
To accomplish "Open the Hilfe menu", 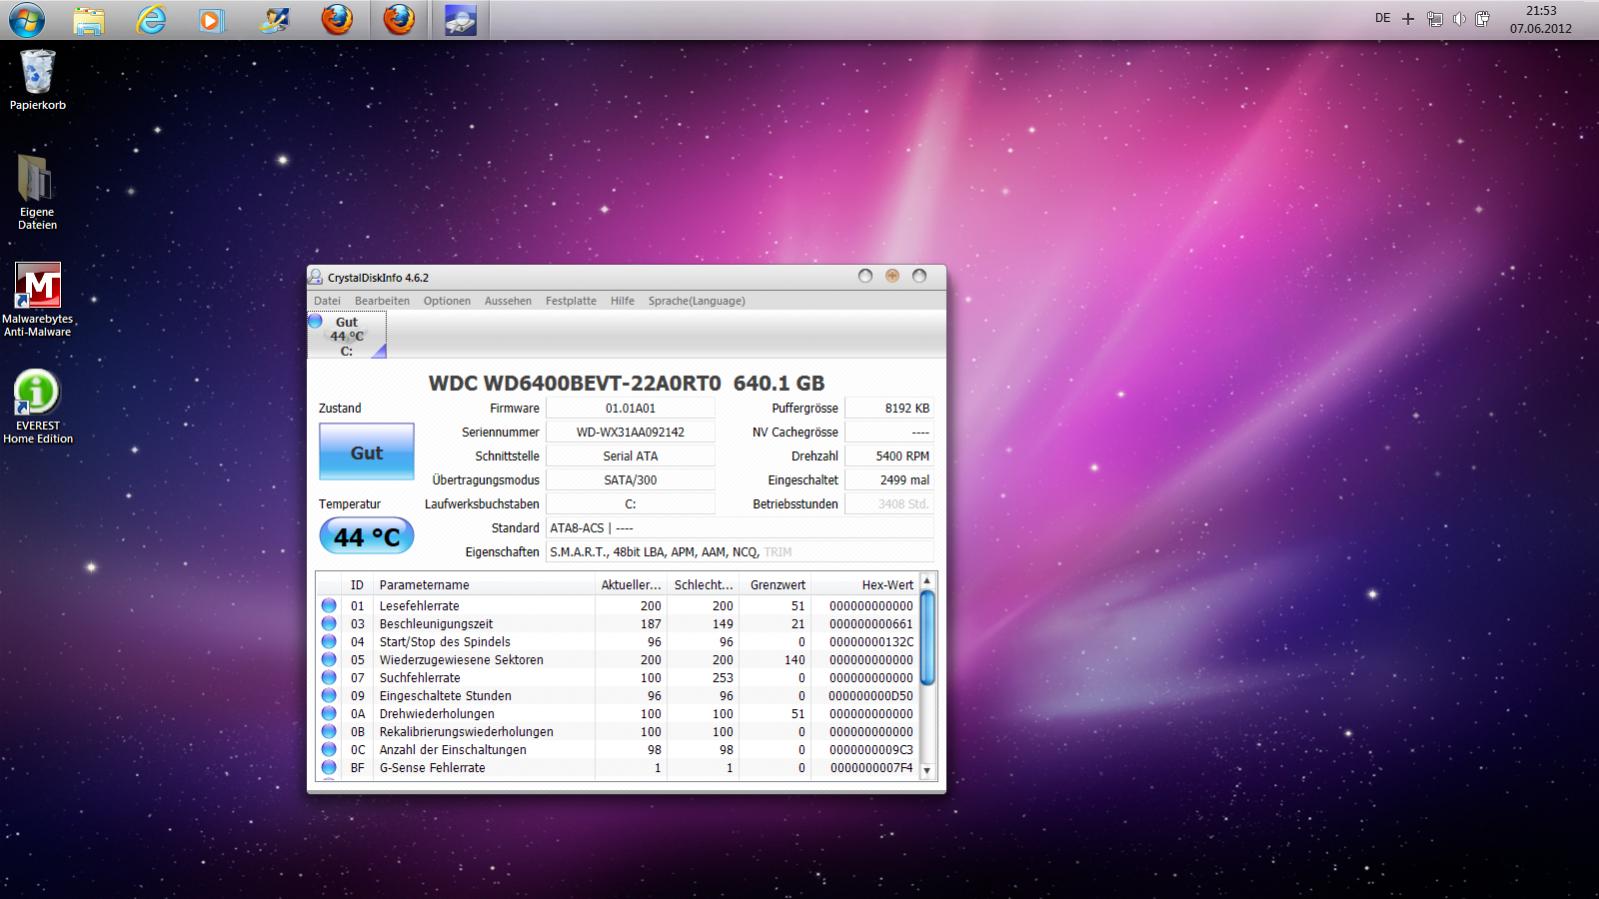I will (622, 301).
